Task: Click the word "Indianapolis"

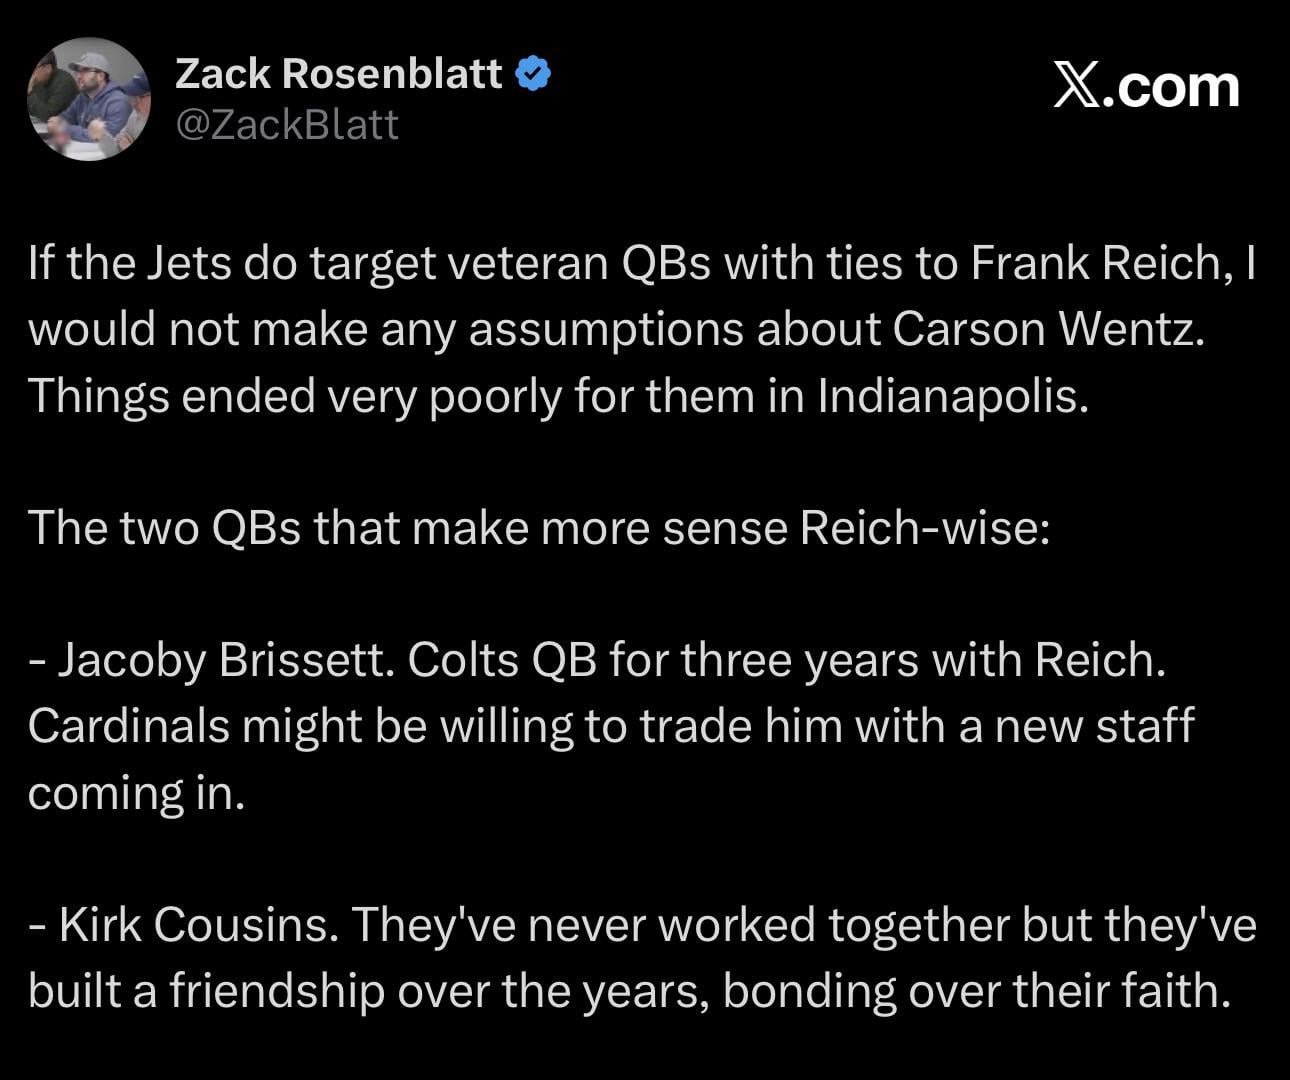Action: point(950,396)
